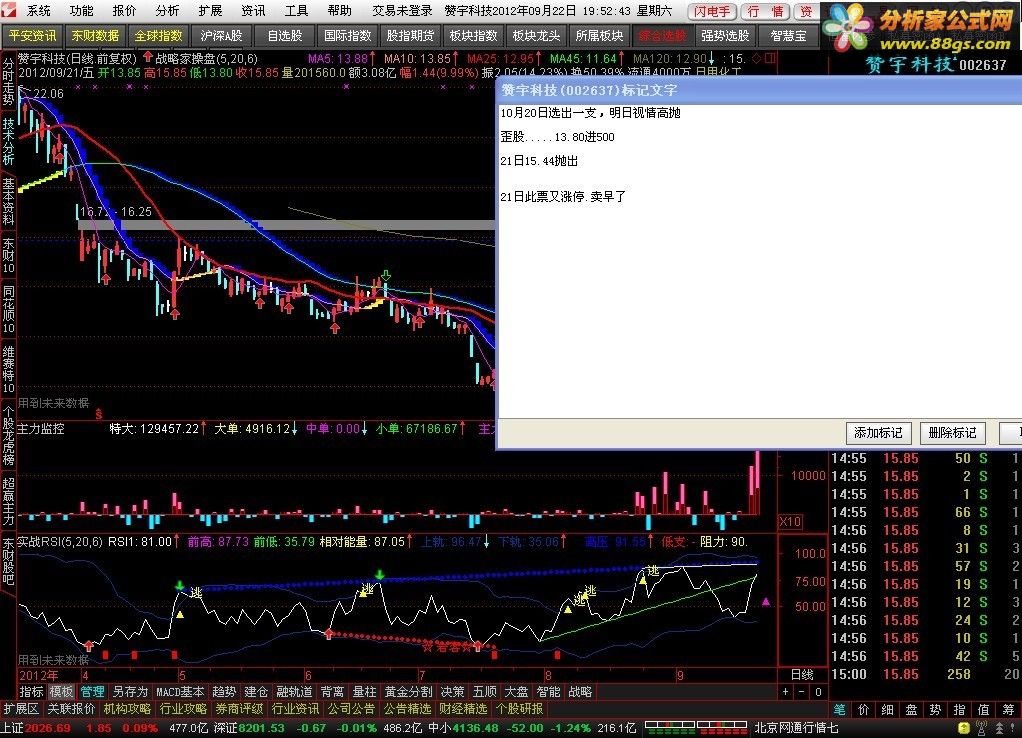Open the 资讯 menu
This screenshot has width=1022, height=738.
click(254, 10)
